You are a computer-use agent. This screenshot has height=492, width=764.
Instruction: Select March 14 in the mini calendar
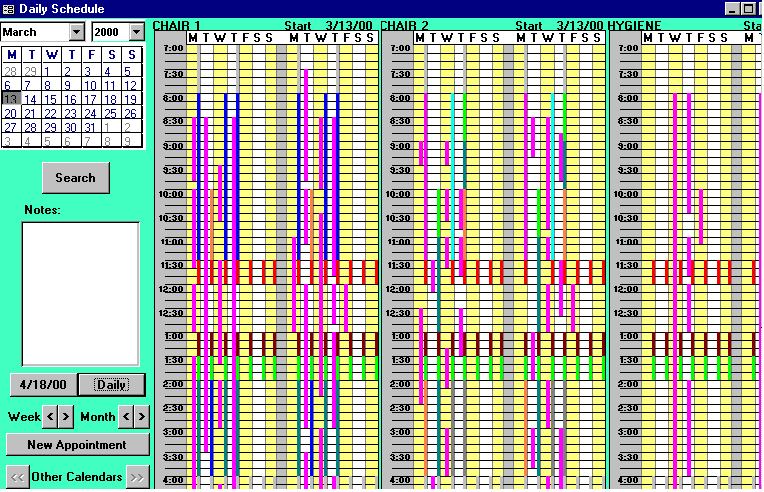30,99
